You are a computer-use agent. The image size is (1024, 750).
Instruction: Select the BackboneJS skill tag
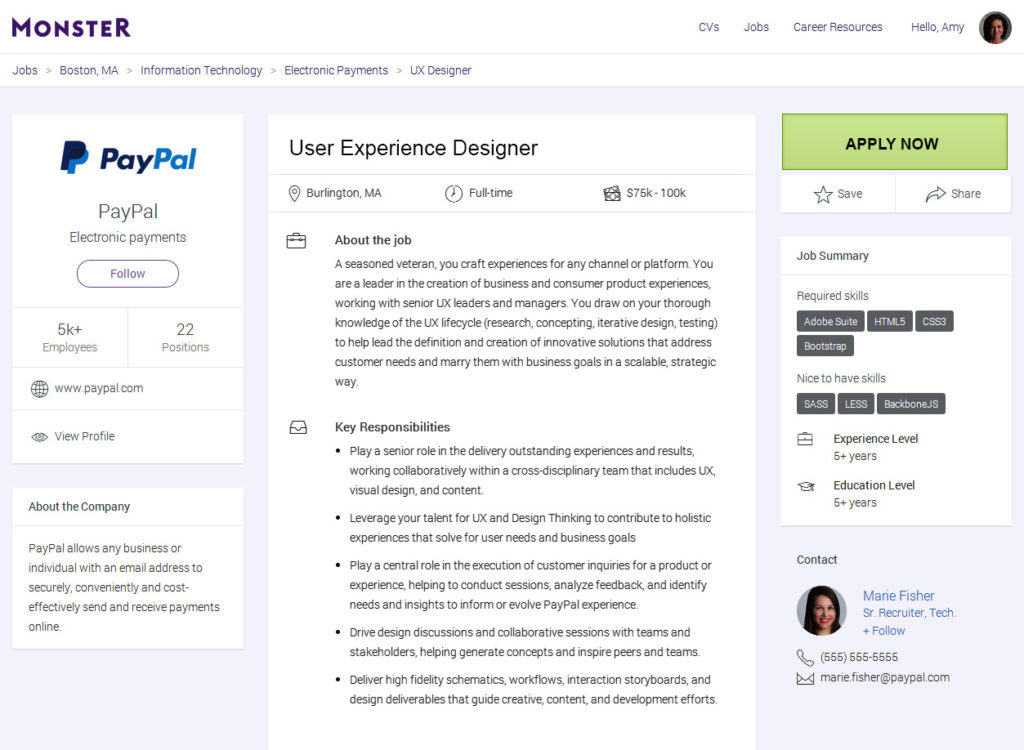911,404
